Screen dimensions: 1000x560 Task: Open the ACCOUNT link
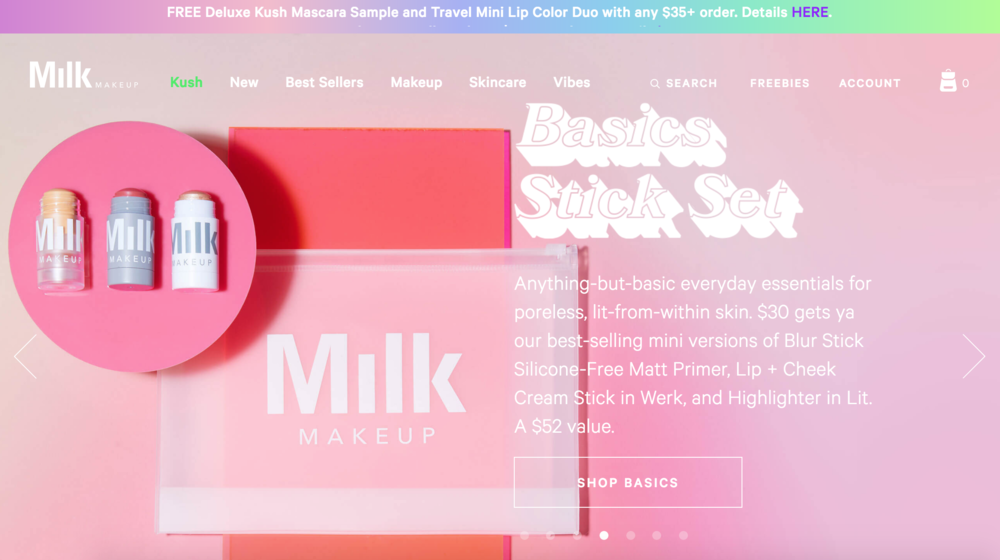pos(869,83)
